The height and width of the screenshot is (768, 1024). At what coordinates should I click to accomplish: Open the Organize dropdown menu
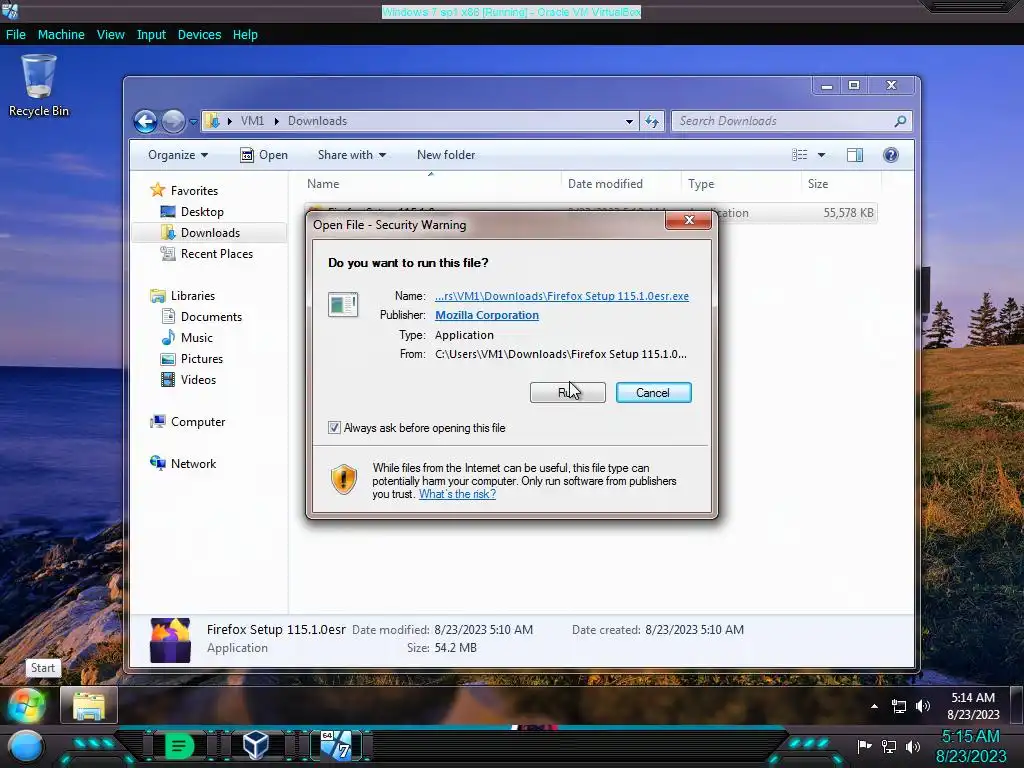click(178, 155)
